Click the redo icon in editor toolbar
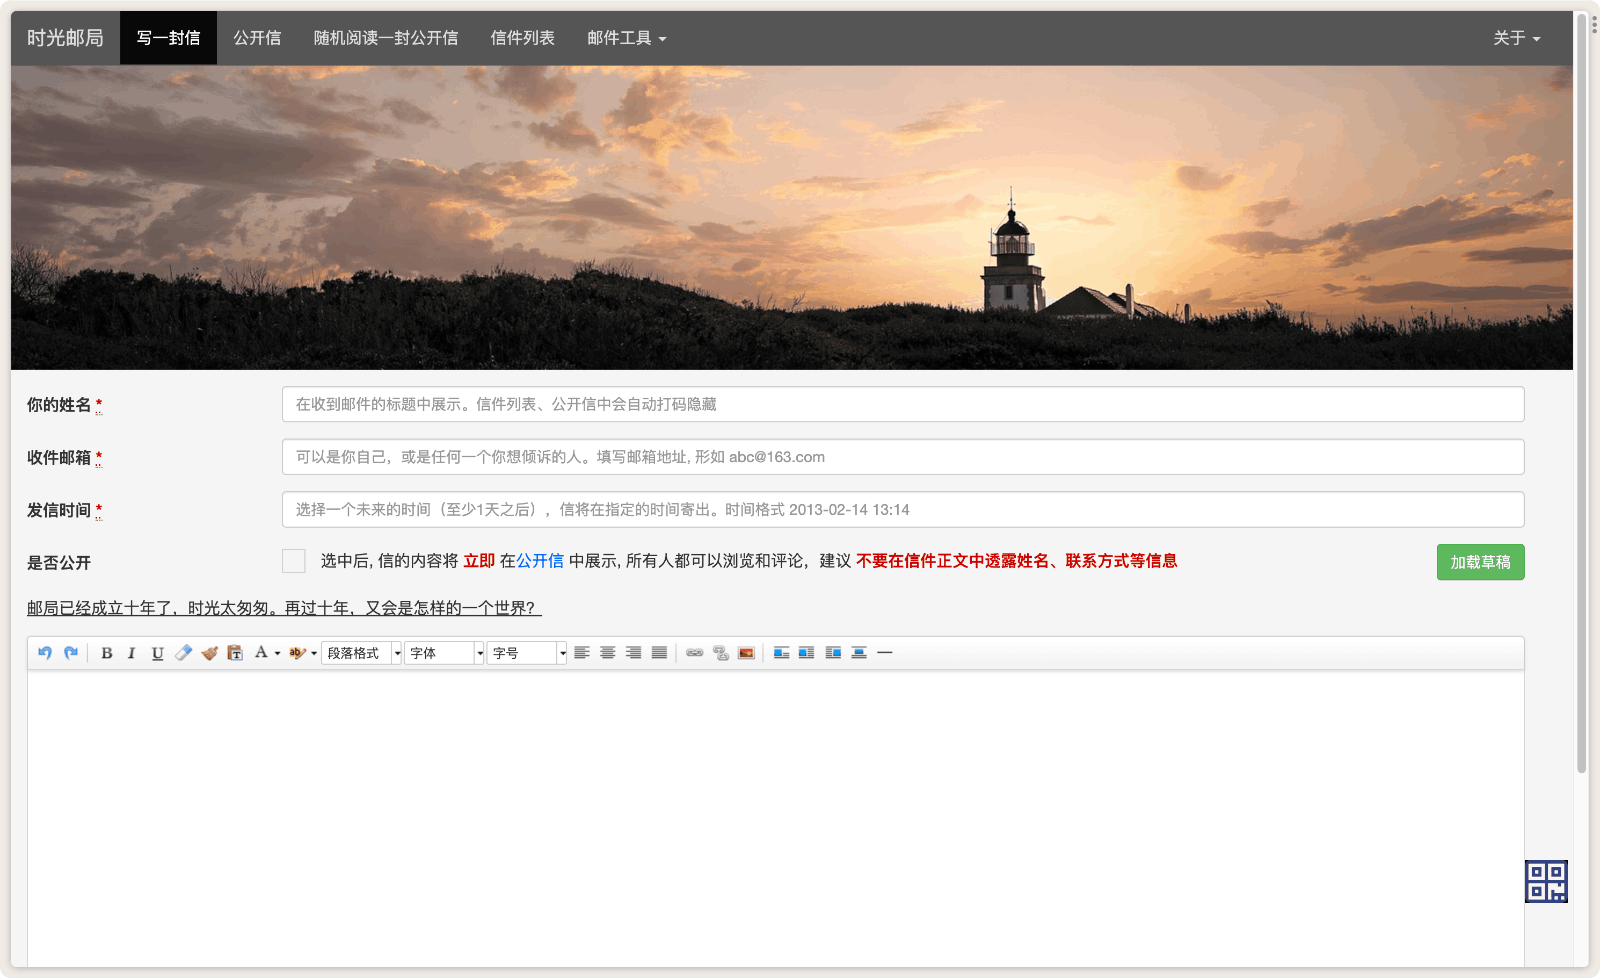Screen dimensions: 1600x978 (x=71, y=653)
